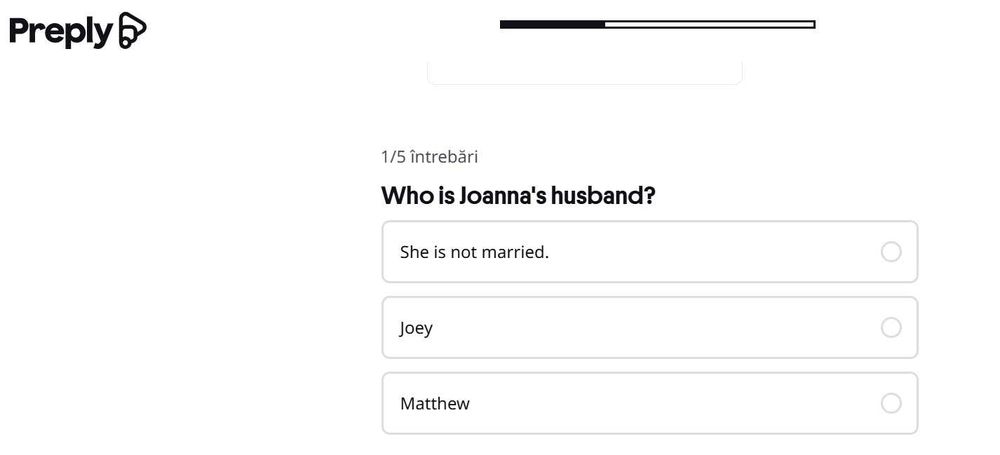
Task: Click the "Joey" answer label text
Action: point(416,328)
